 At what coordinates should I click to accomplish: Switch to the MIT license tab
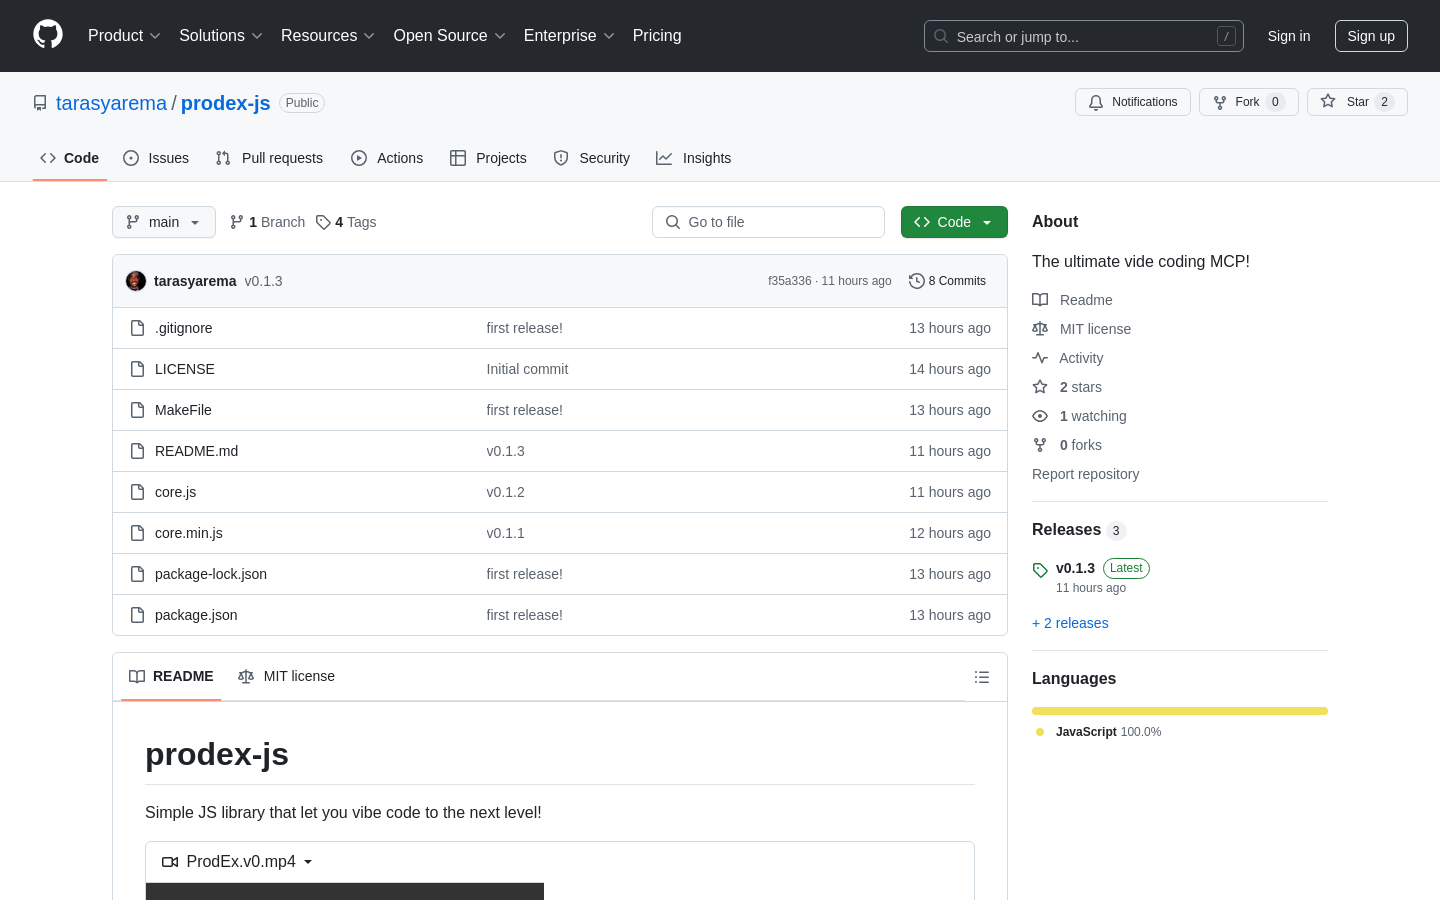[x=287, y=677]
